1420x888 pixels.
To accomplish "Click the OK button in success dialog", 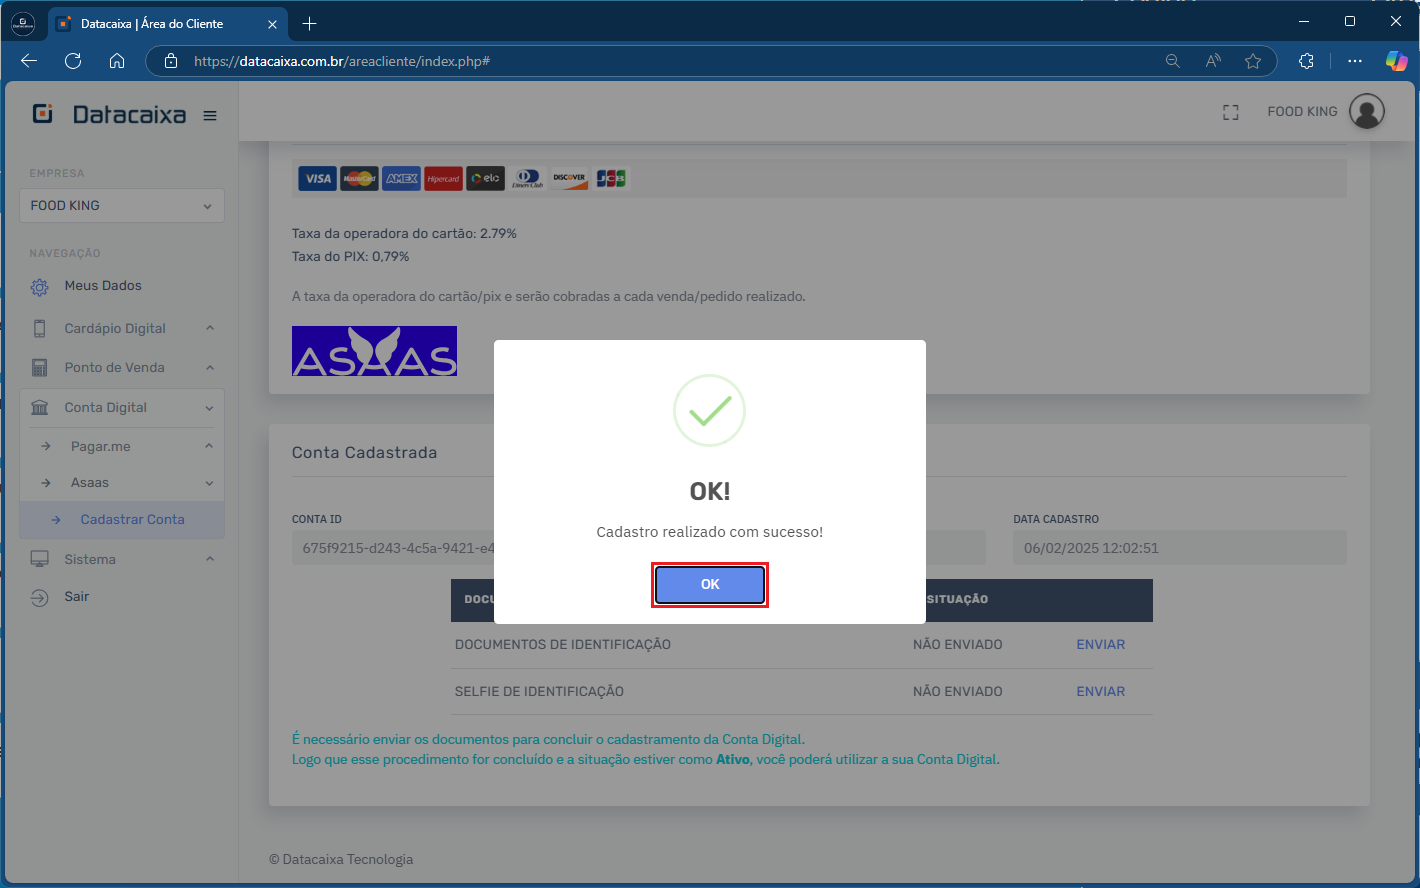I will (710, 584).
